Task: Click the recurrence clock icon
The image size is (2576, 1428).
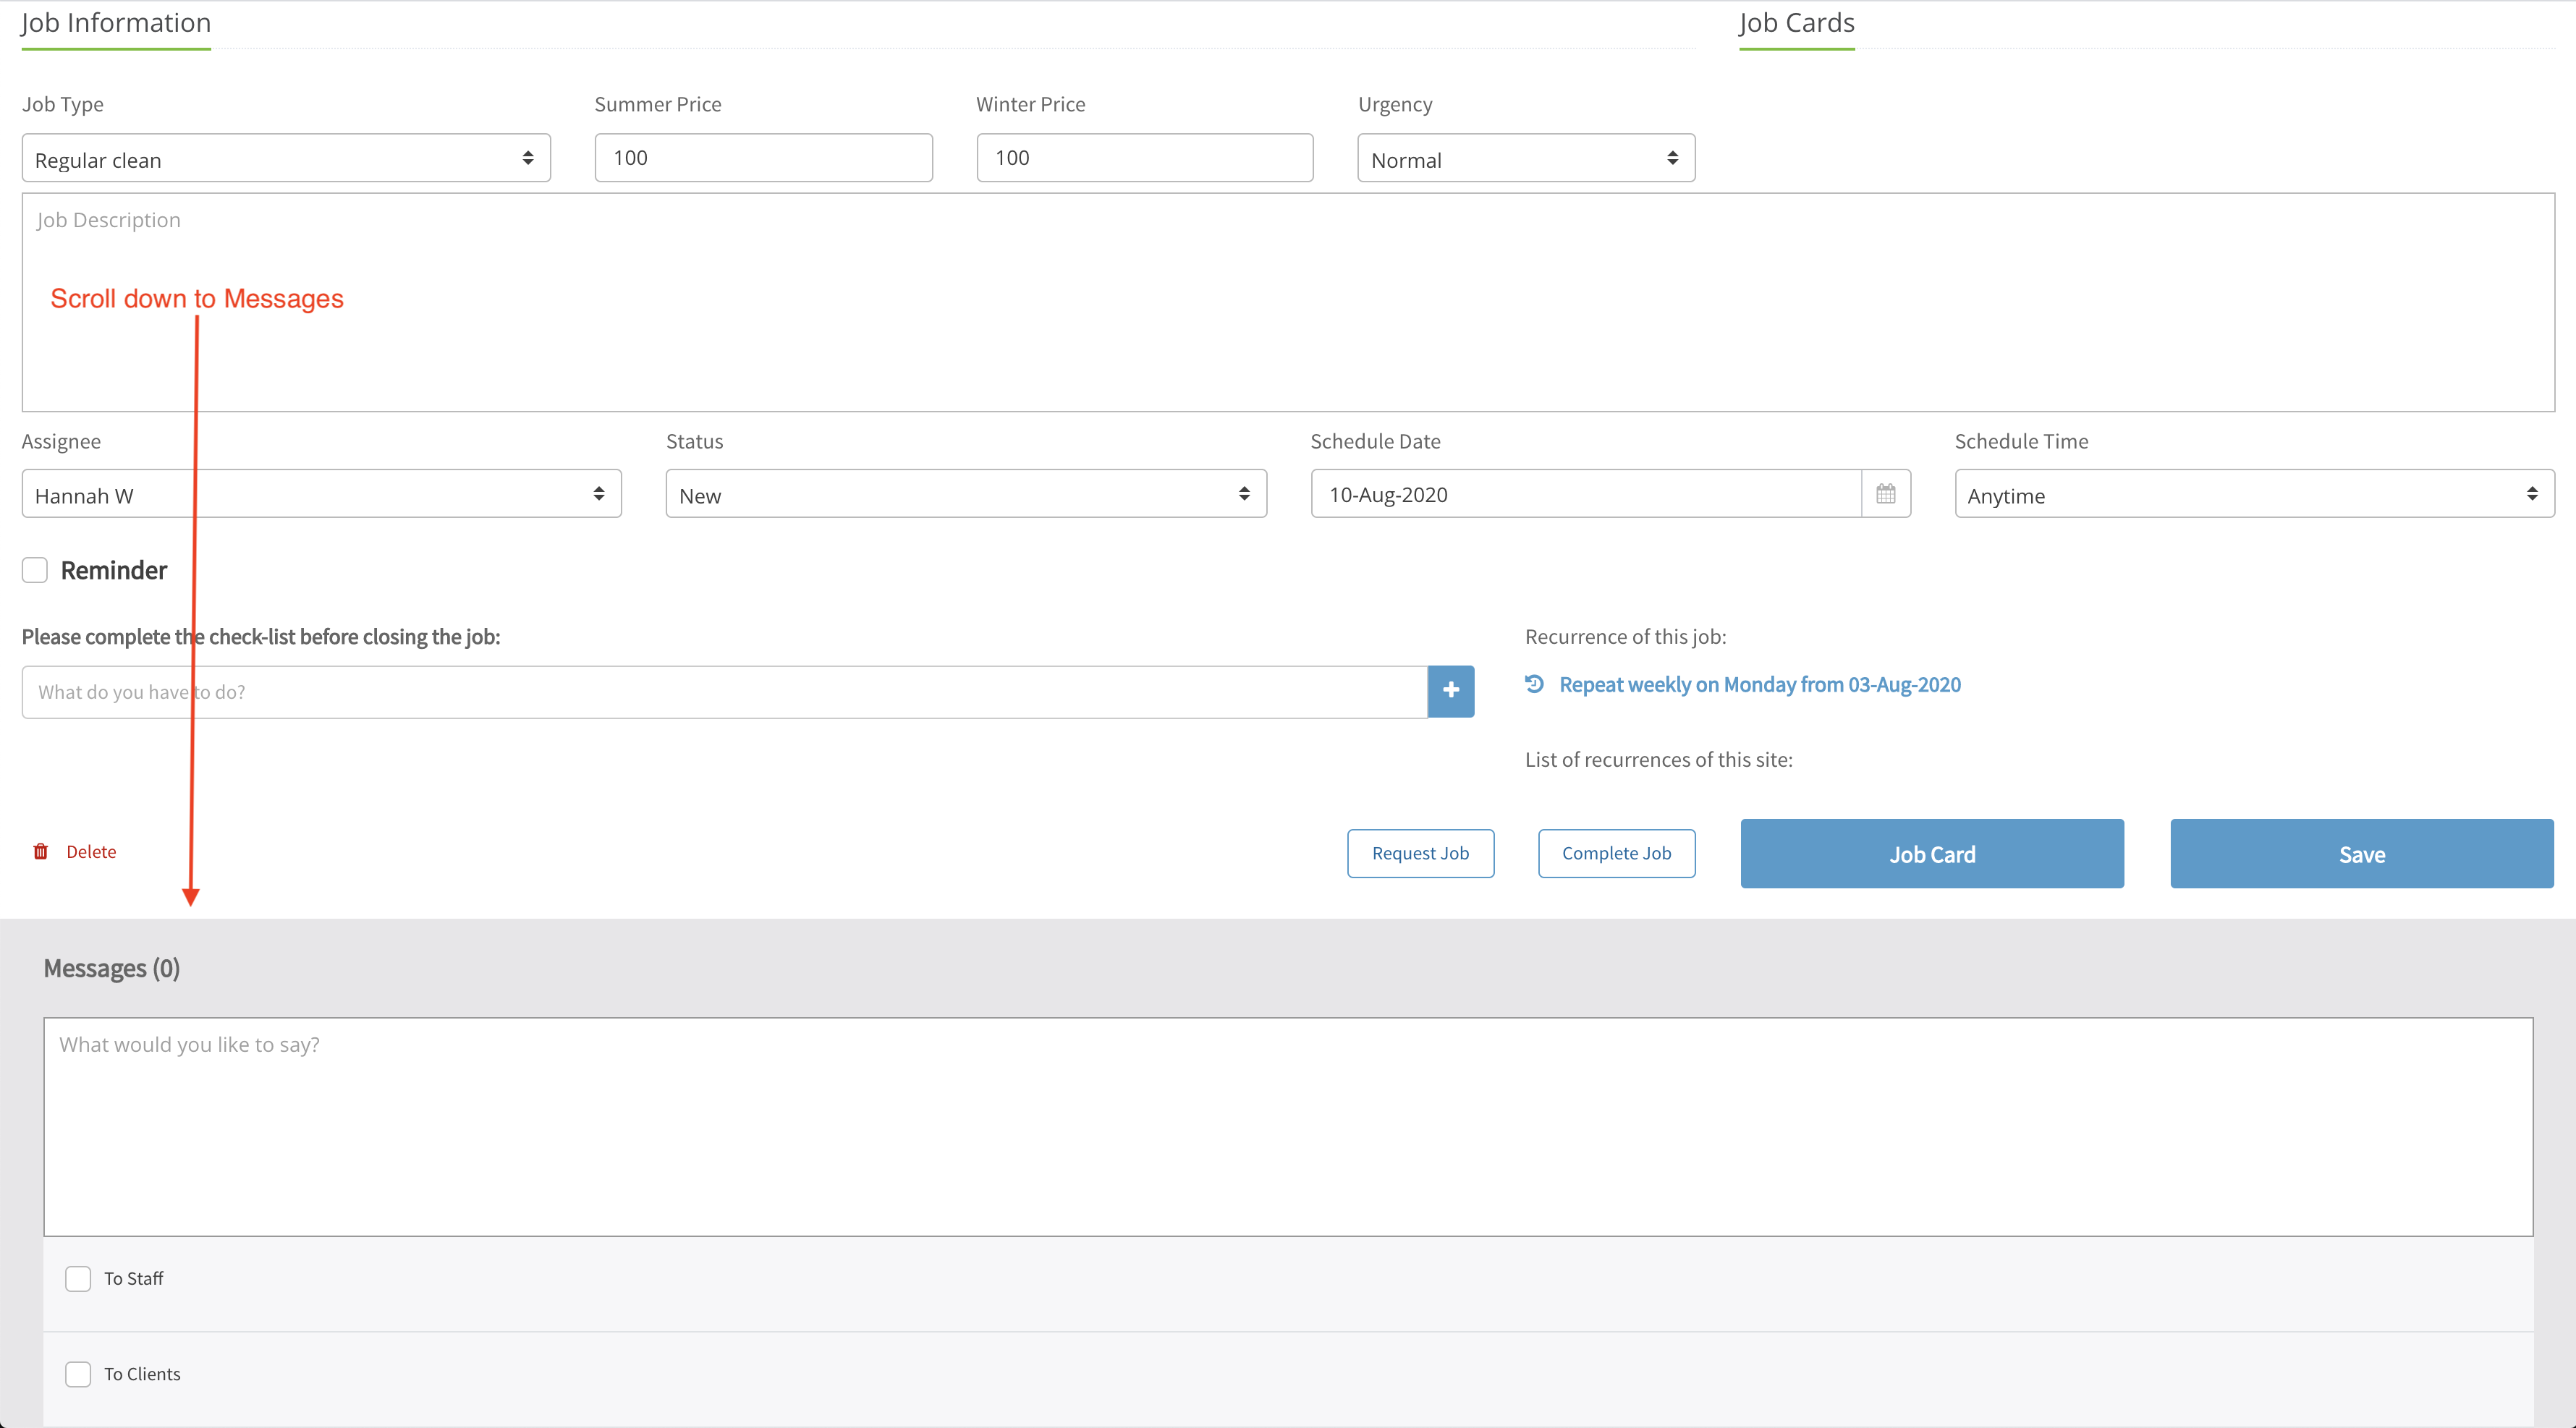Action: pos(1535,684)
